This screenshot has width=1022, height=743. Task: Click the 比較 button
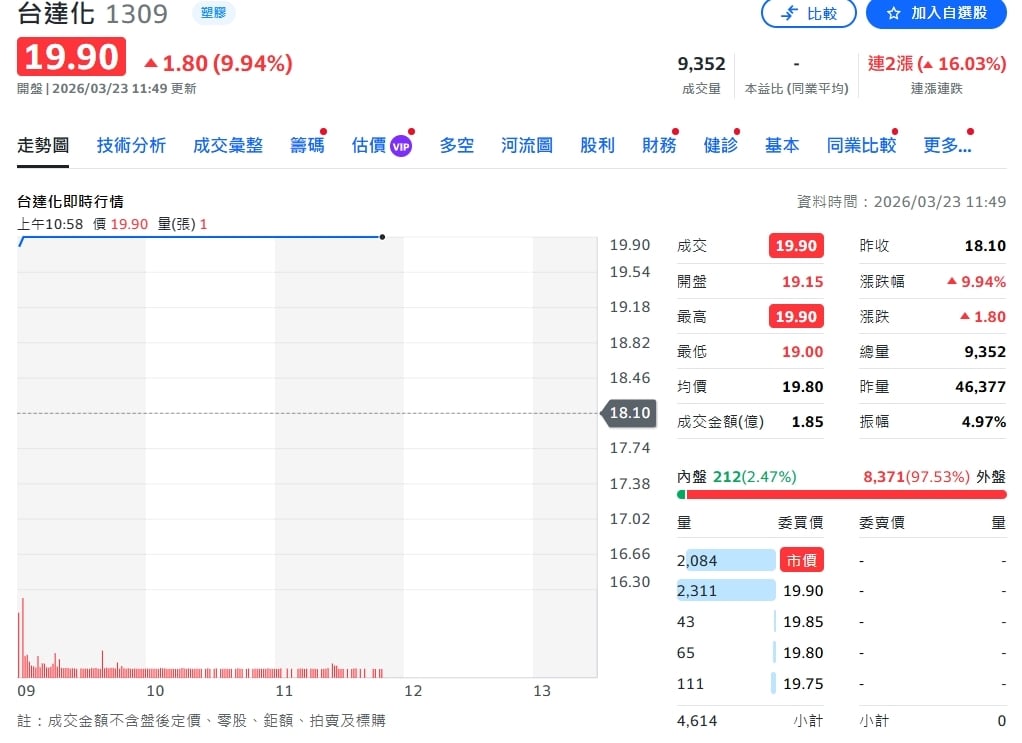(808, 14)
